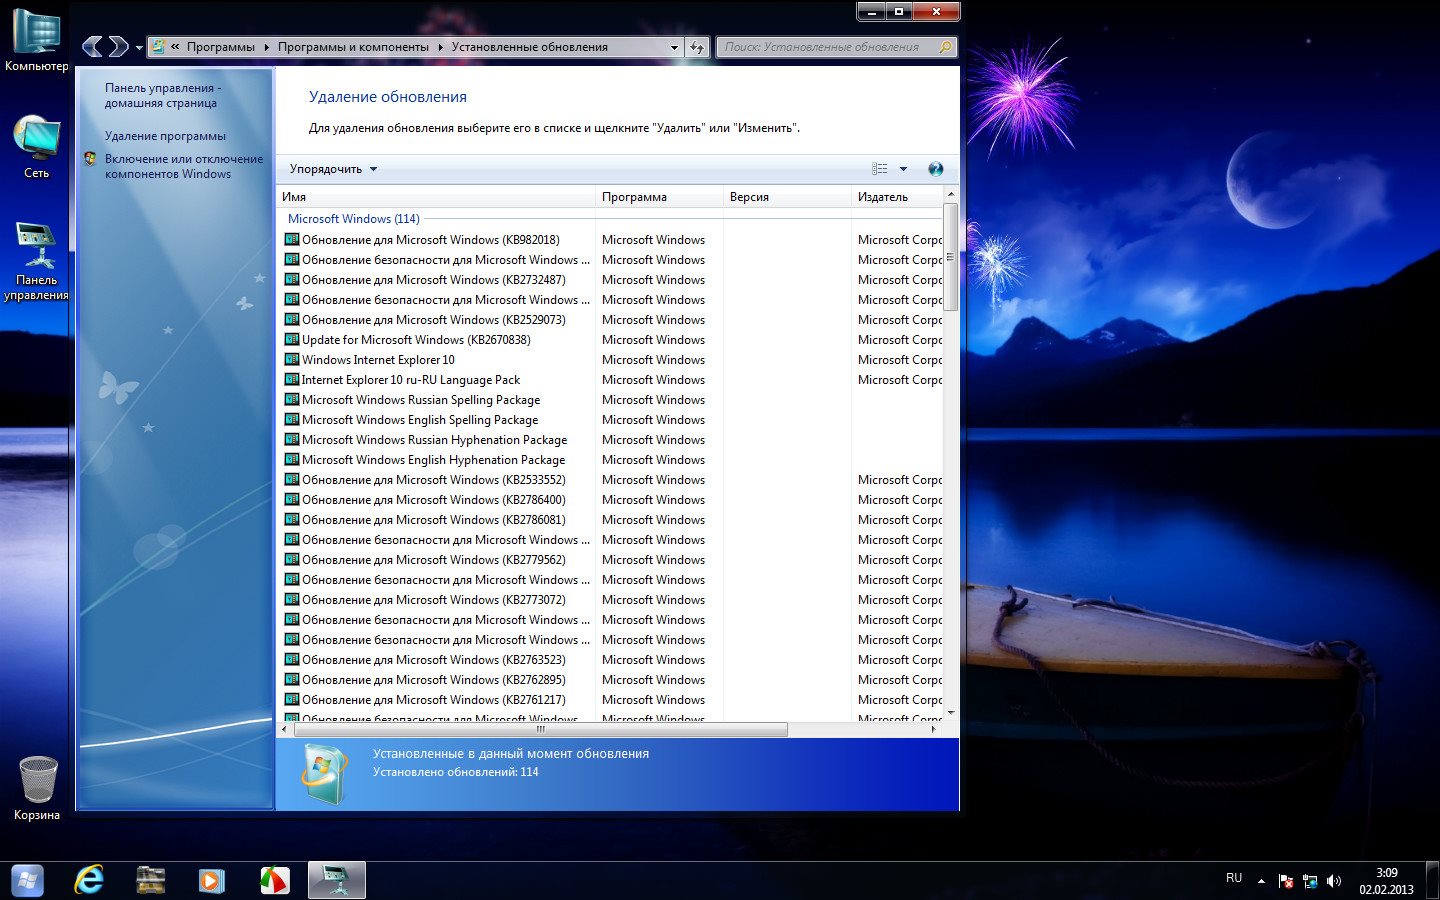Viewport: 1440px width, 900px height.
Task: Sort by the Версия column header
Action: 786,197
